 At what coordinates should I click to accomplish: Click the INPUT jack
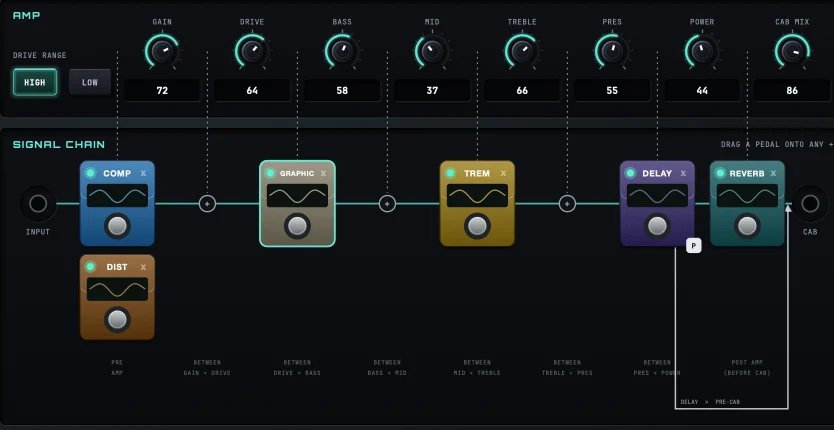tap(38, 204)
